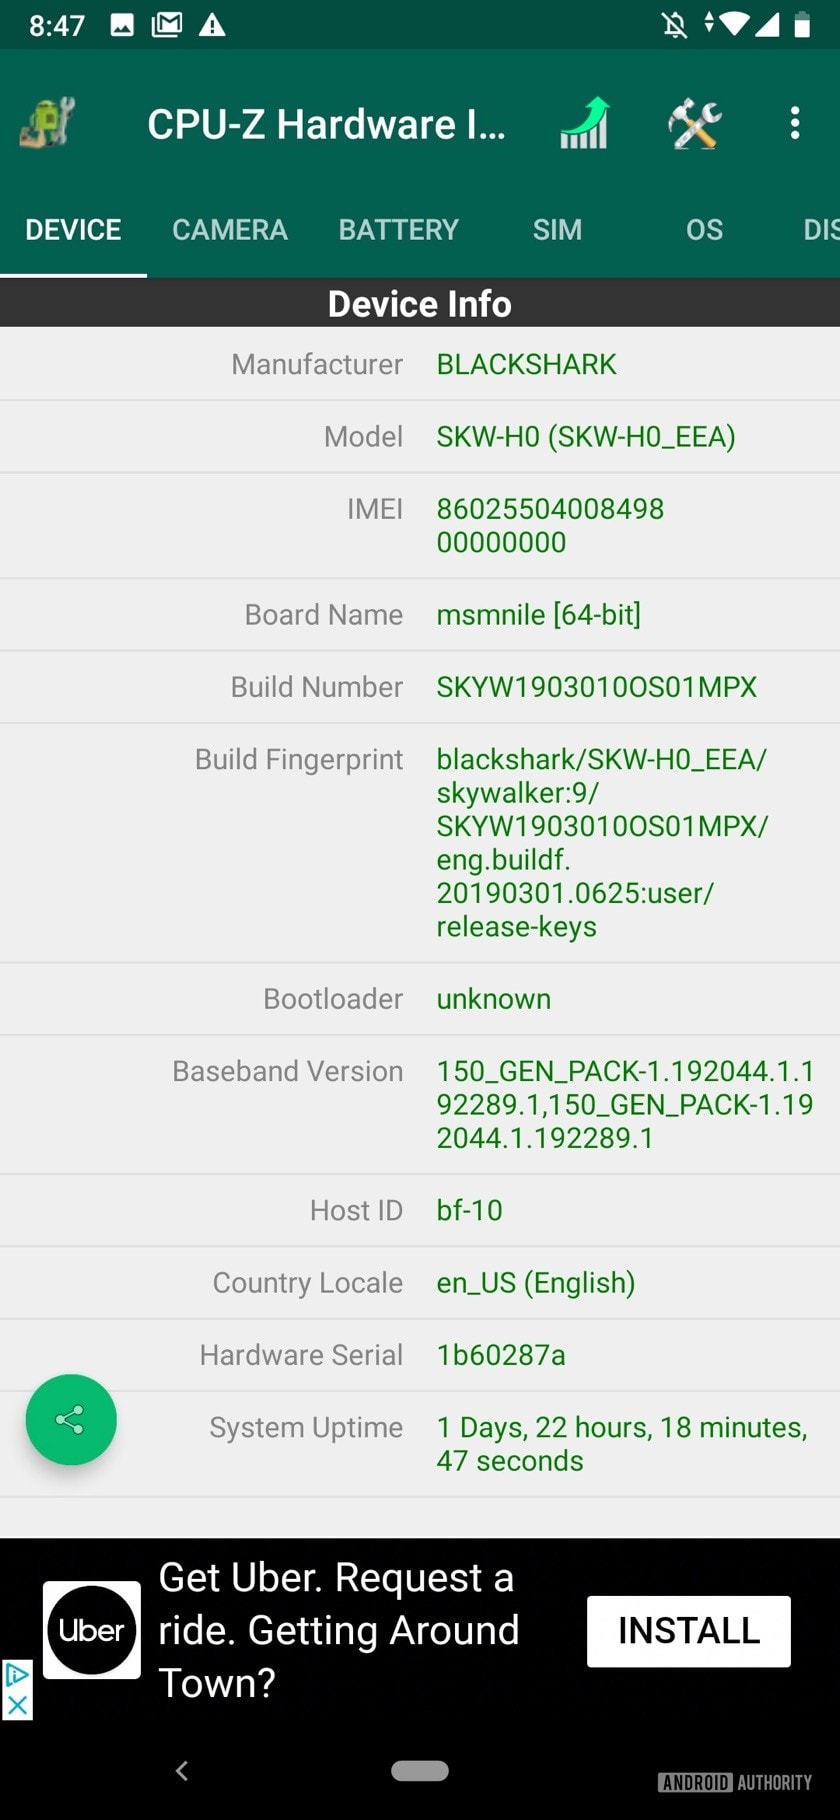This screenshot has width=840, height=1820.
Task: Tap the Android back arrow
Action: tap(182, 1771)
